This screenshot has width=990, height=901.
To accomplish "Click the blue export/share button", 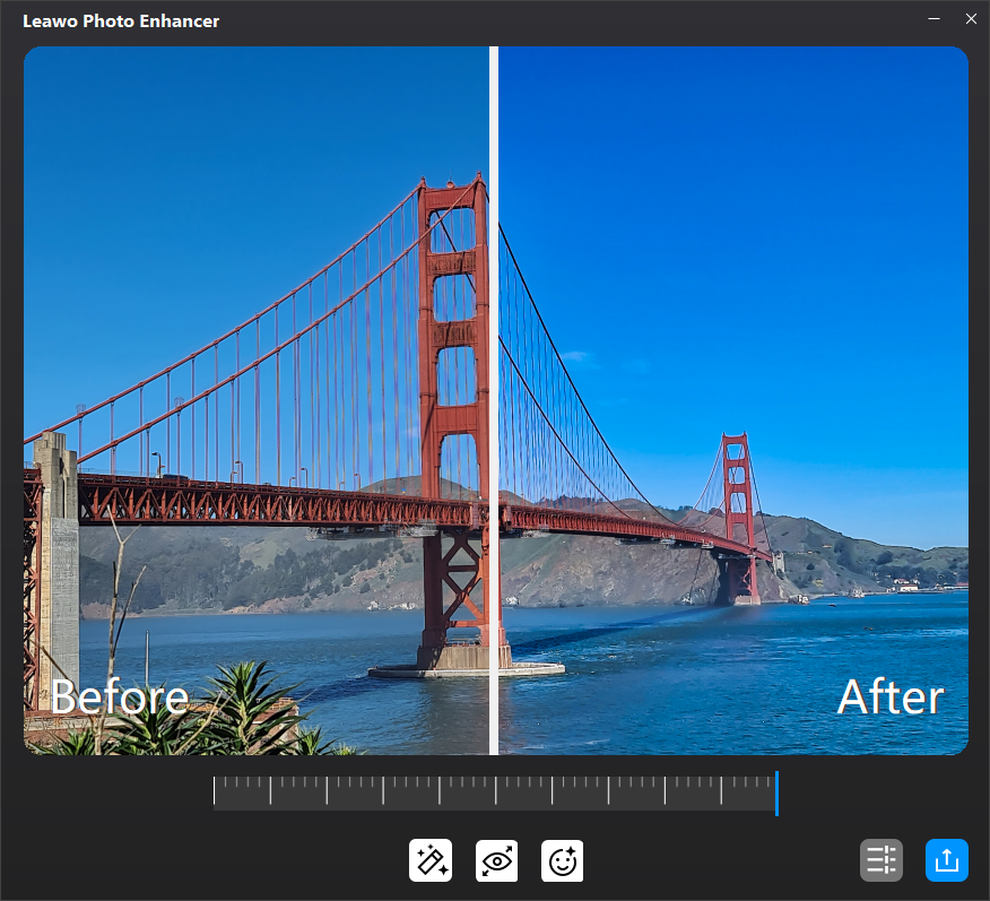I will point(946,860).
